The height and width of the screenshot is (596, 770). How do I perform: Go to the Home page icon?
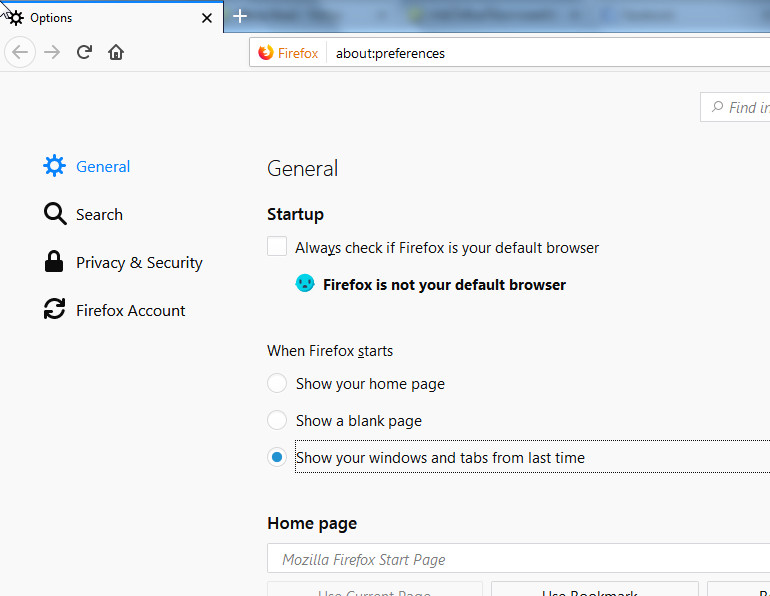click(116, 52)
